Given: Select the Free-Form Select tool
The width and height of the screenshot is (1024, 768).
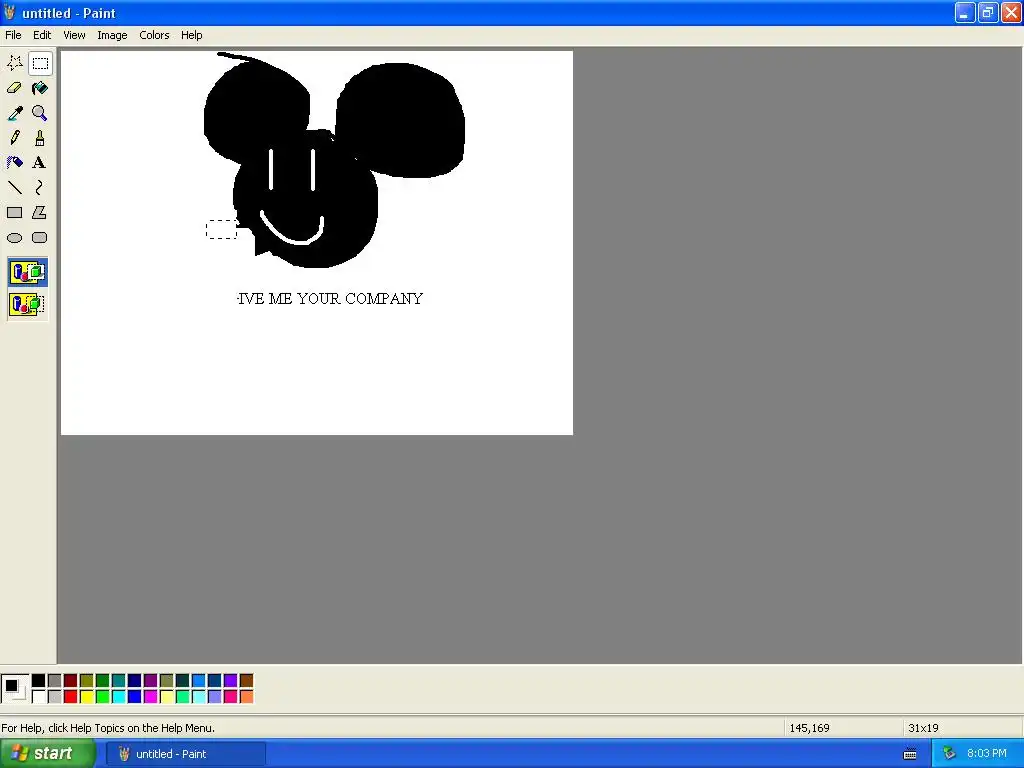Looking at the screenshot, I should point(14,63).
